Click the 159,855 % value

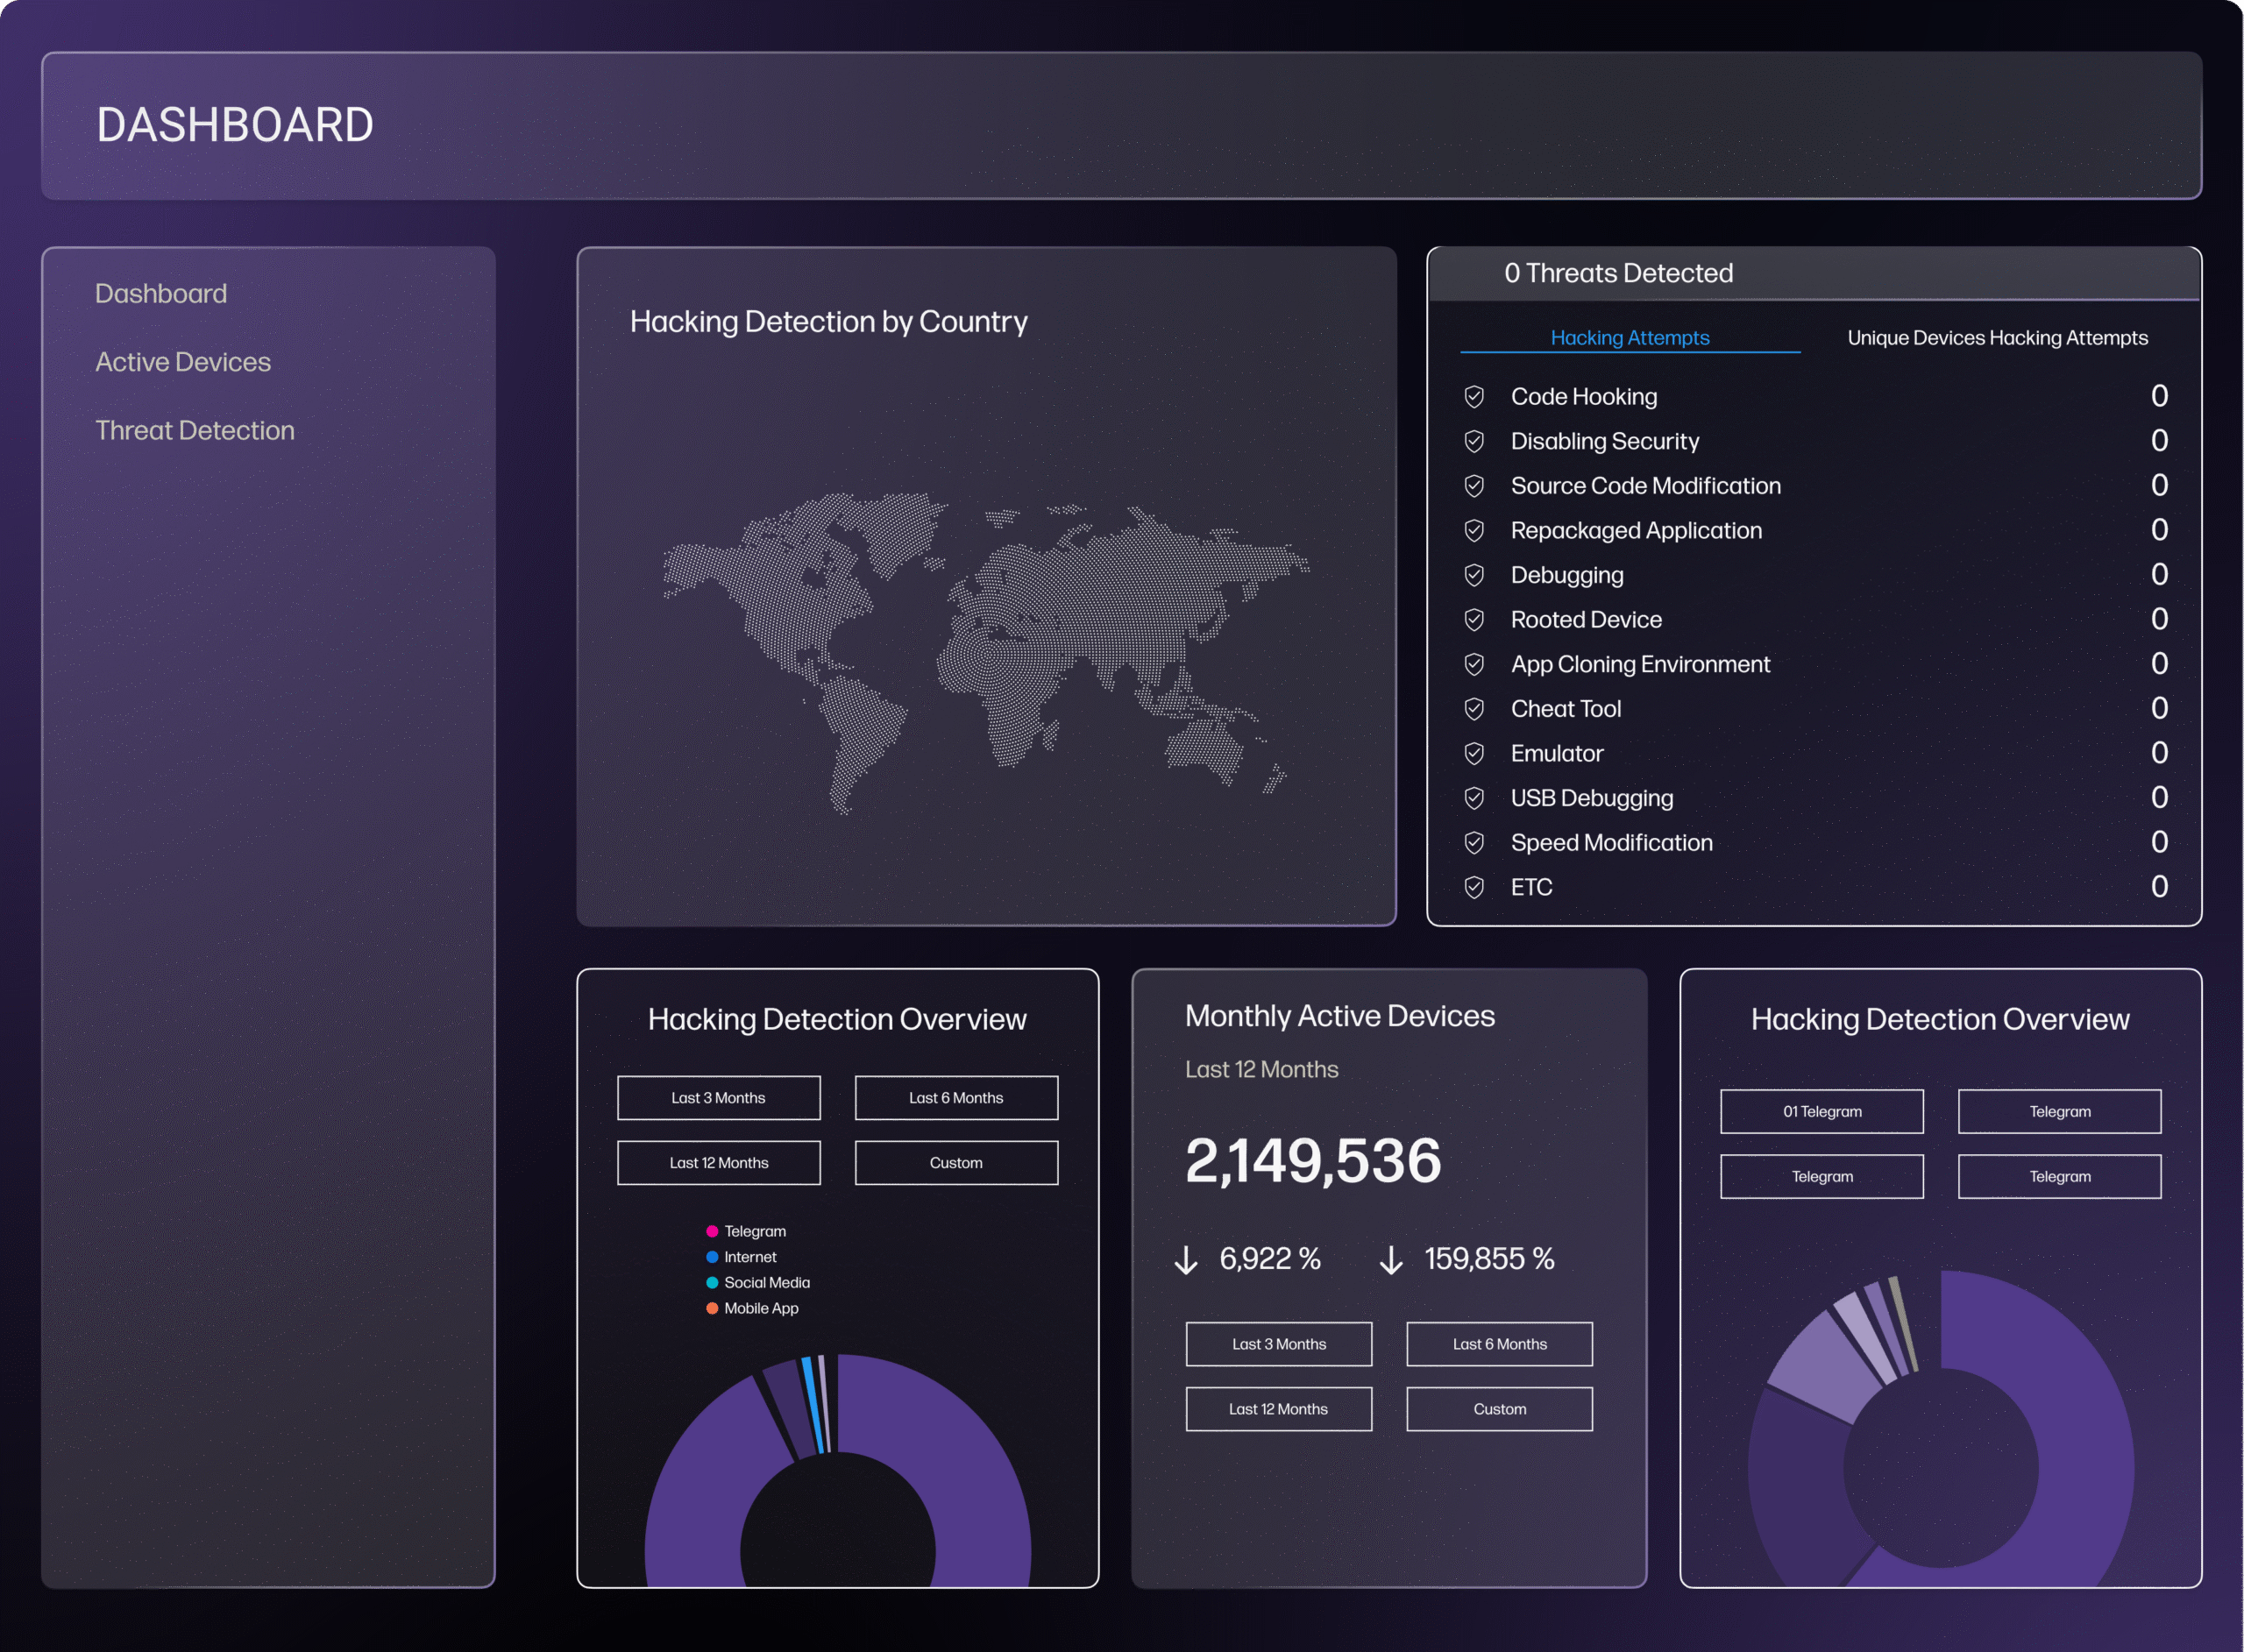1489,1259
